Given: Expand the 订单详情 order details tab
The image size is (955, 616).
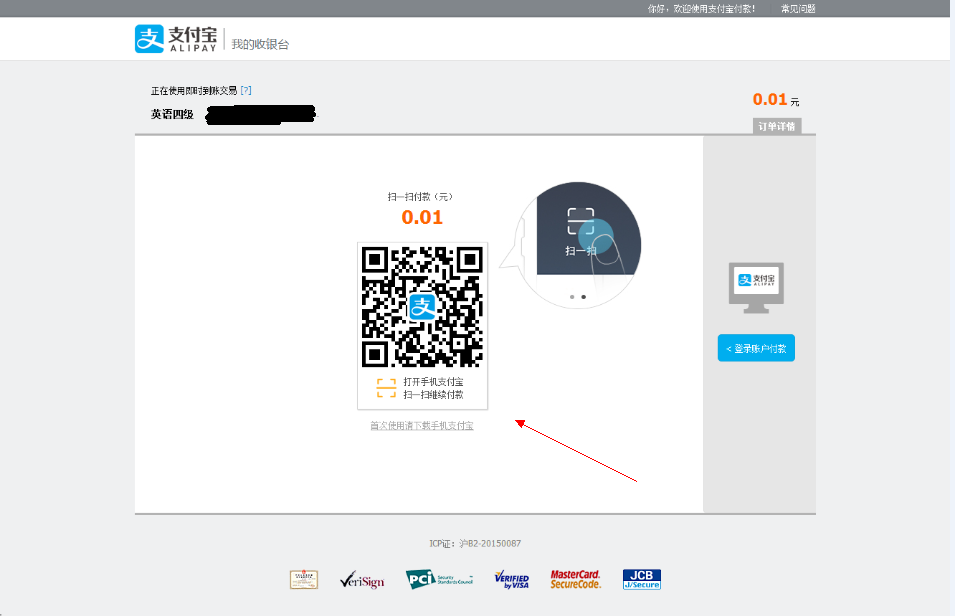Looking at the screenshot, I should coord(777,126).
